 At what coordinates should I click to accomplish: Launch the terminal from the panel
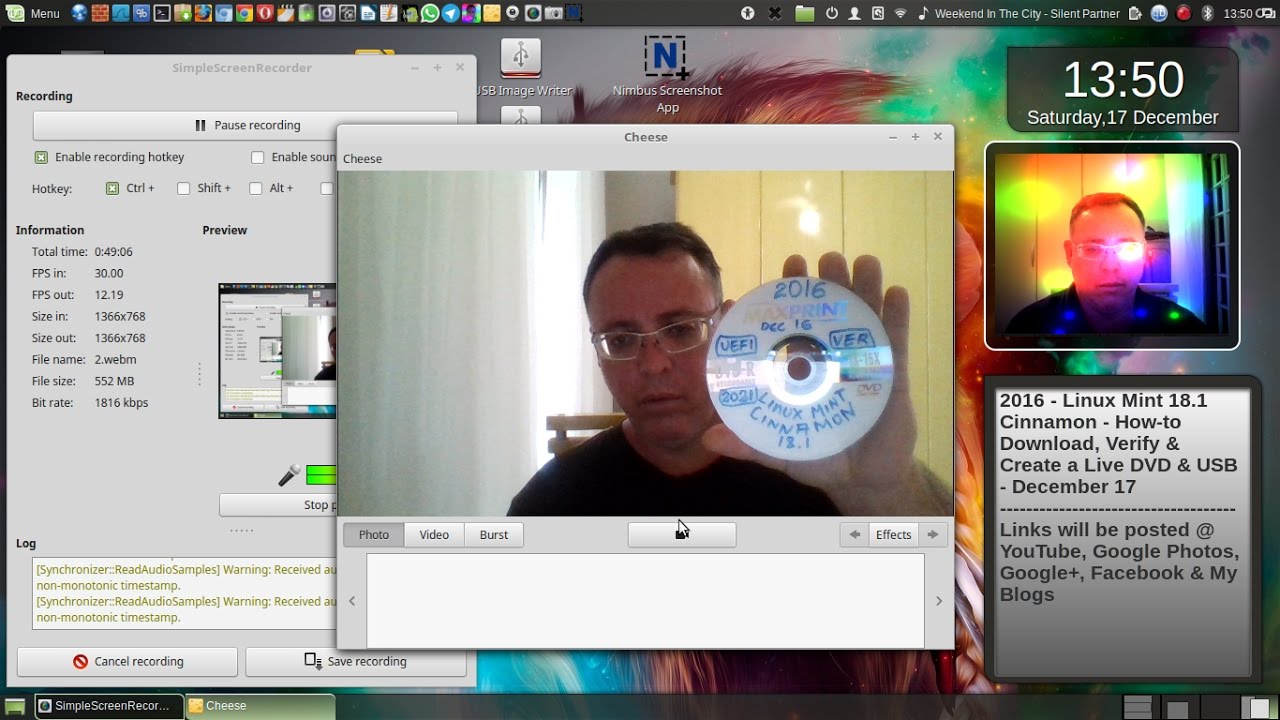point(162,14)
